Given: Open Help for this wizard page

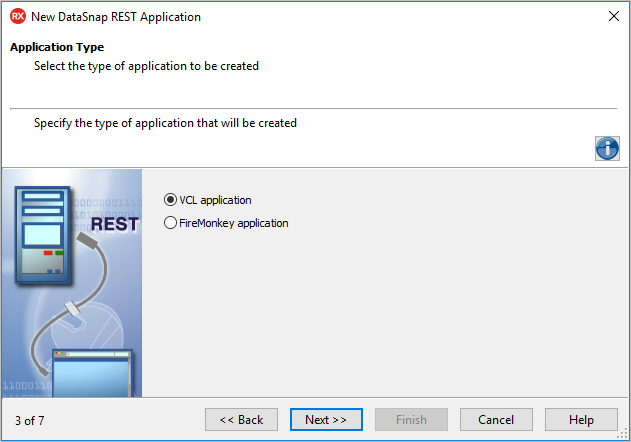Looking at the screenshot, I should [581, 419].
